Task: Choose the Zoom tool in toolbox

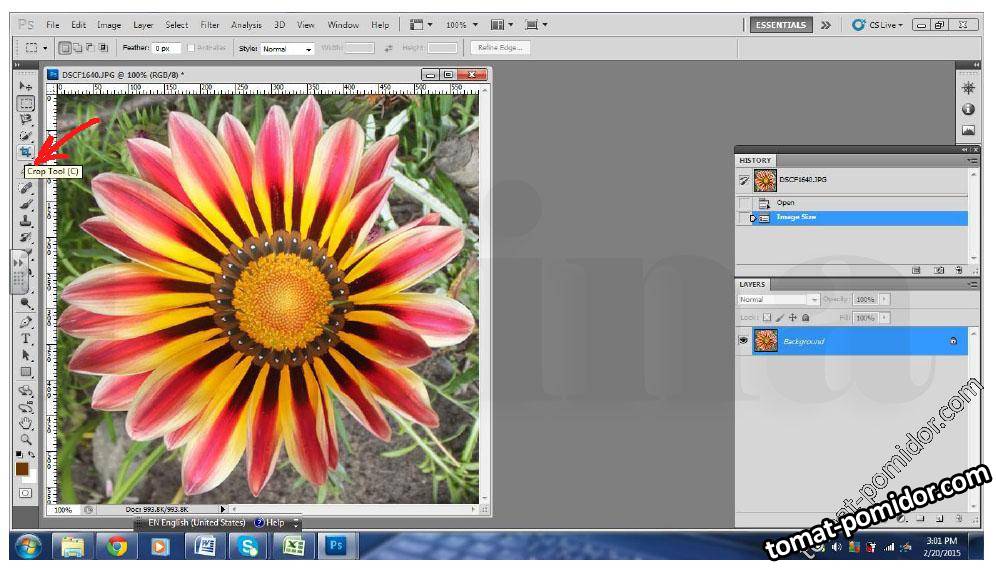Action: (26, 439)
